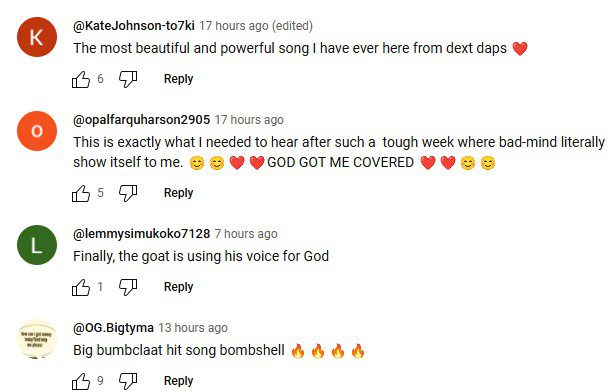The image size is (612, 392).
Task: Reply to lemmysimukoko7128's comment
Action: click(178, 287)
